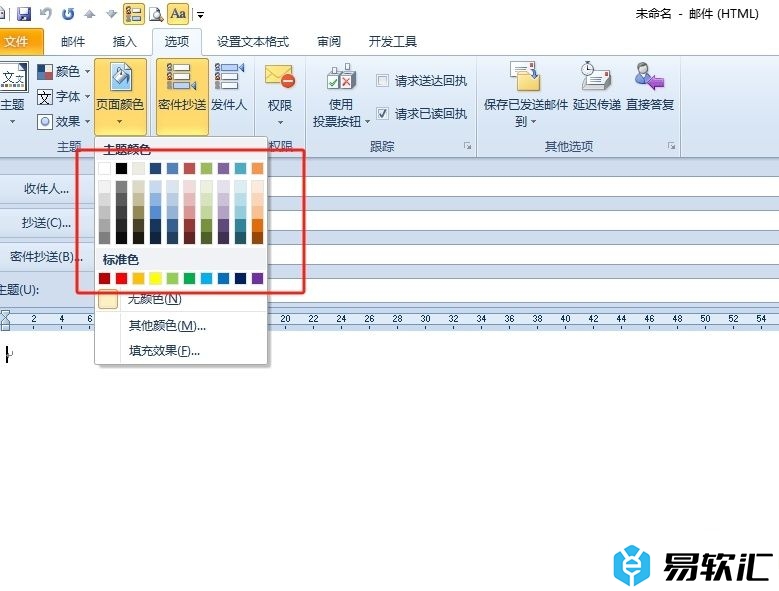Pick the dark red standard color swatch
The image size is (779, 591).
click(104, 278)
